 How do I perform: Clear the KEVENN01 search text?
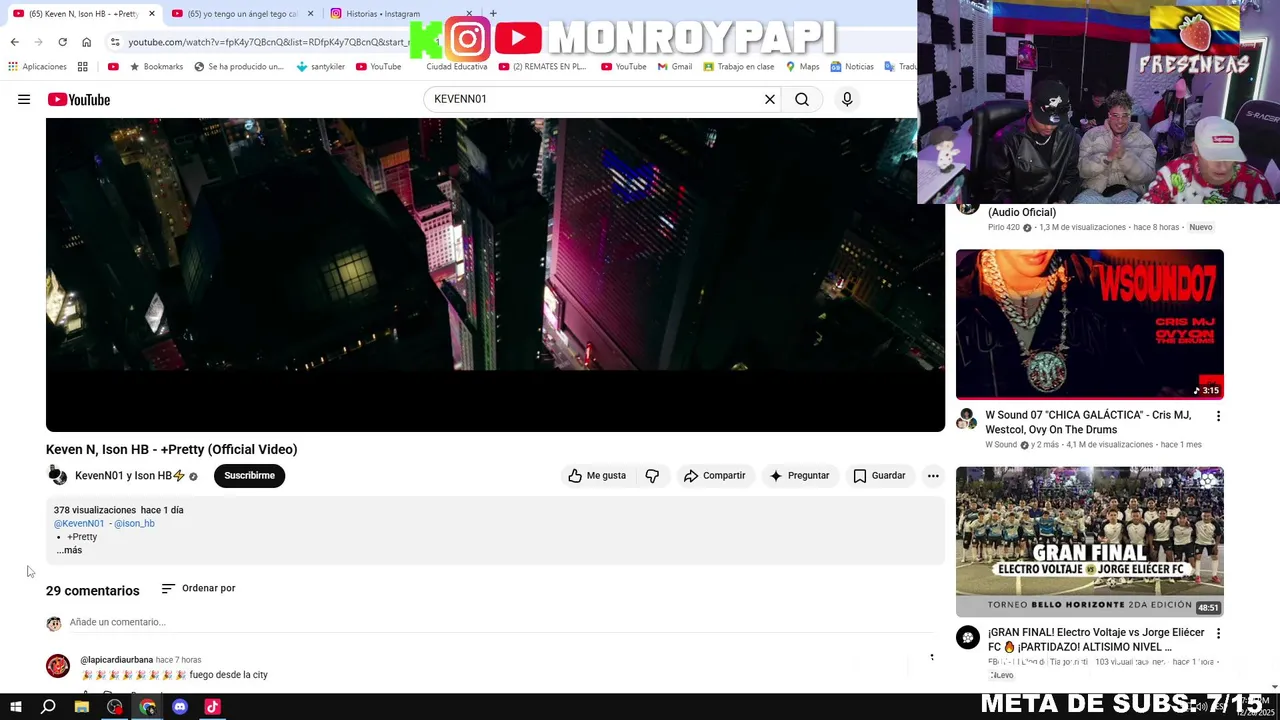coord(770,99)
